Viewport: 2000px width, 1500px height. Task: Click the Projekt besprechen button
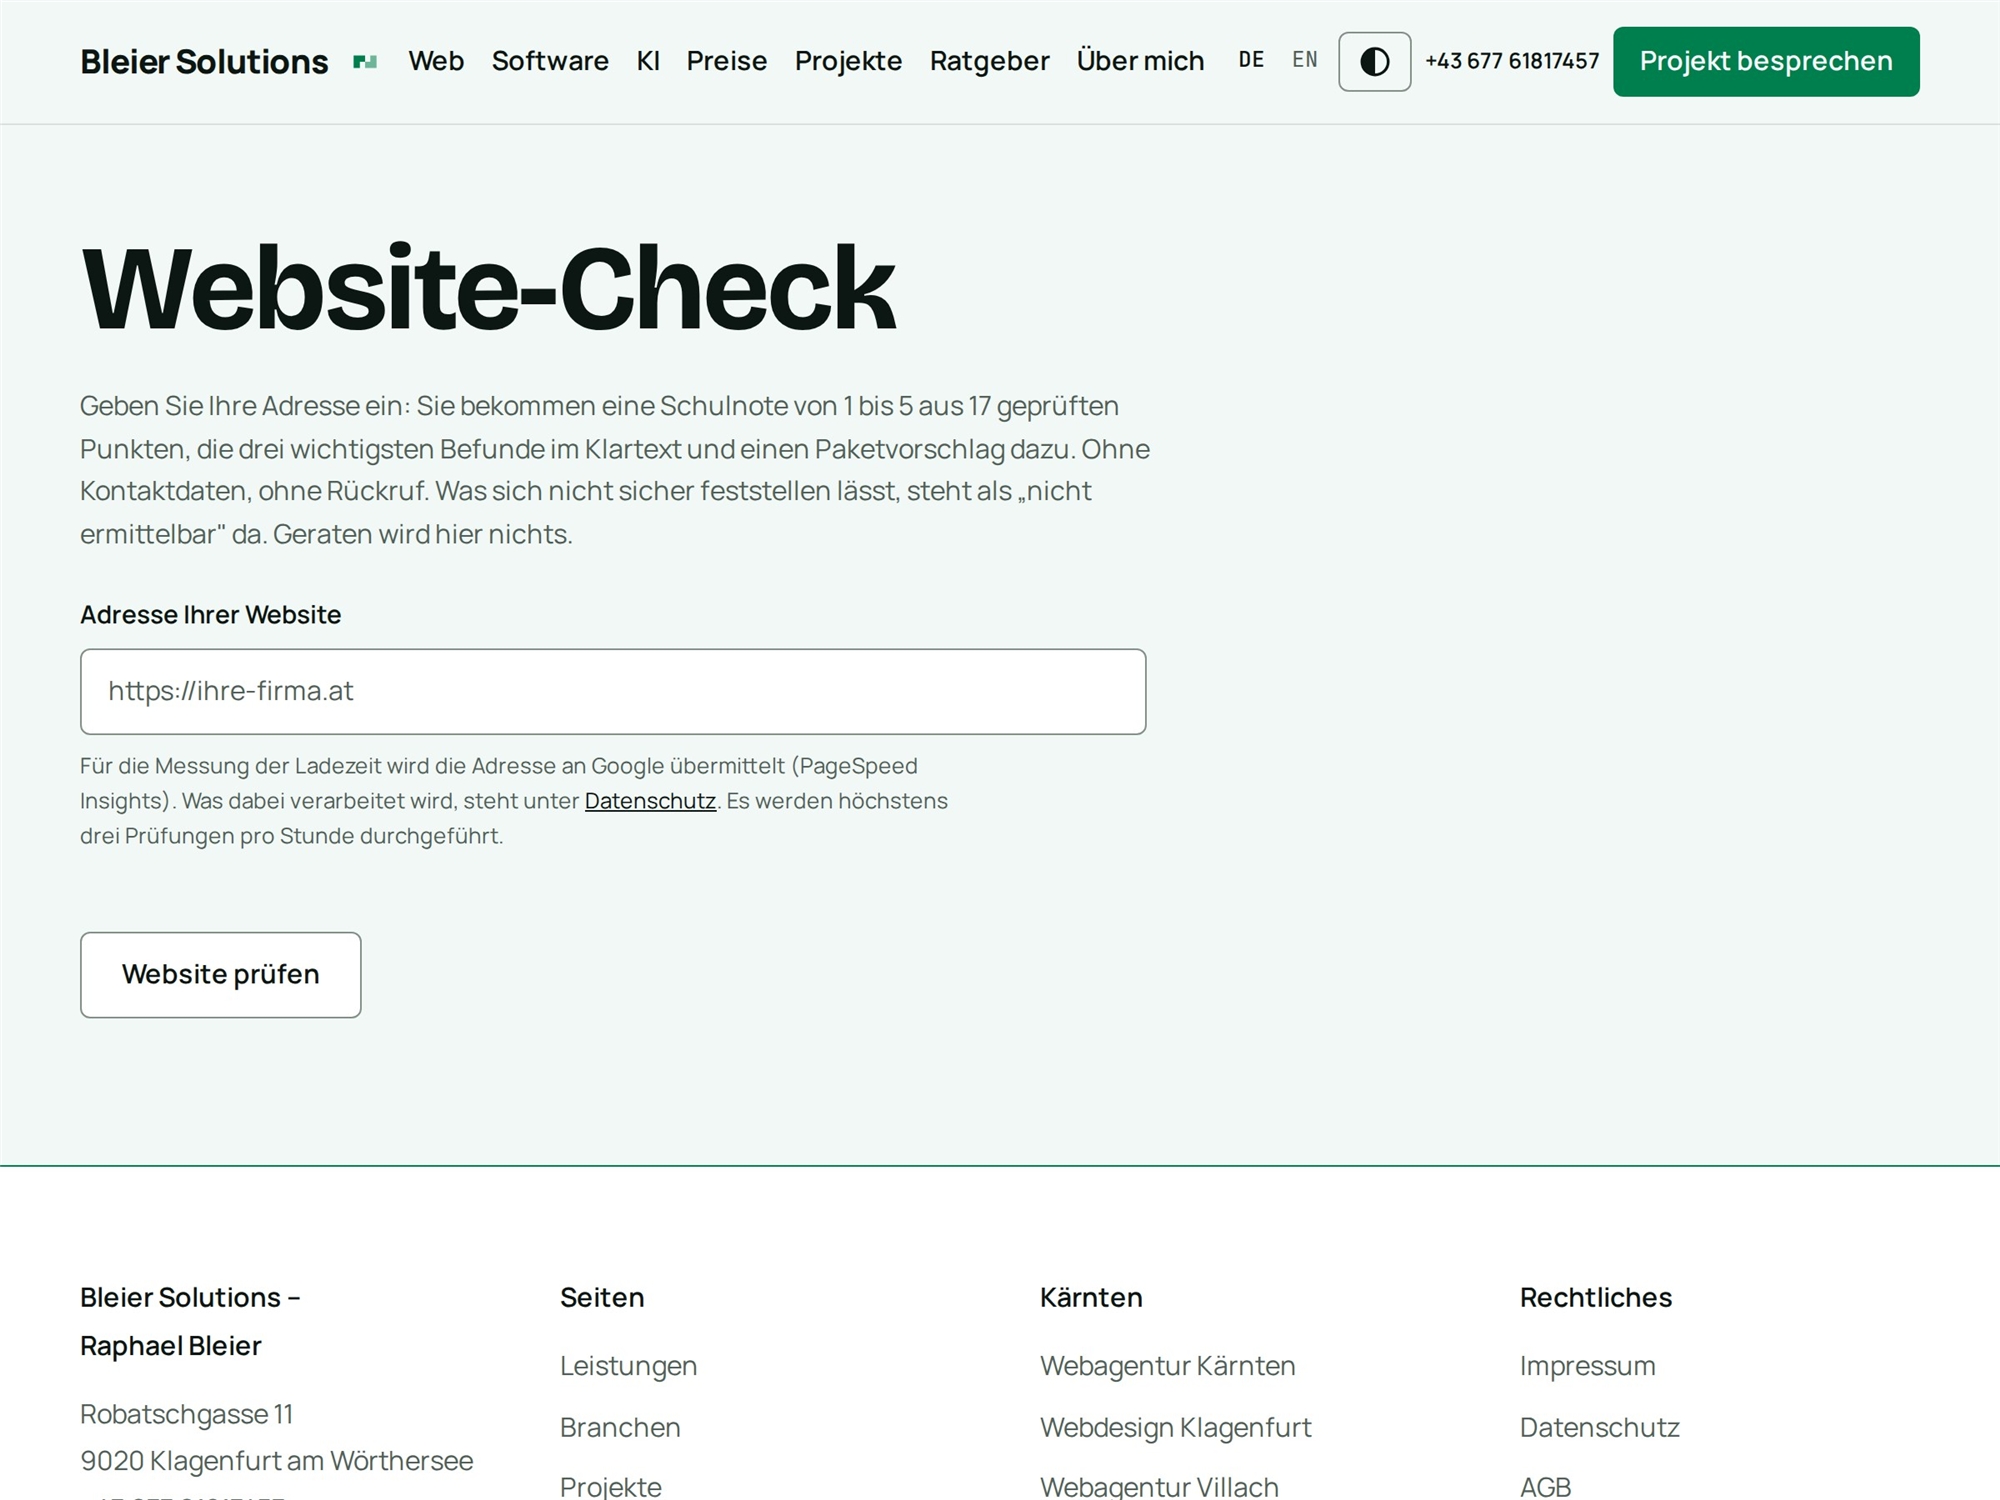coord(1766,62)
